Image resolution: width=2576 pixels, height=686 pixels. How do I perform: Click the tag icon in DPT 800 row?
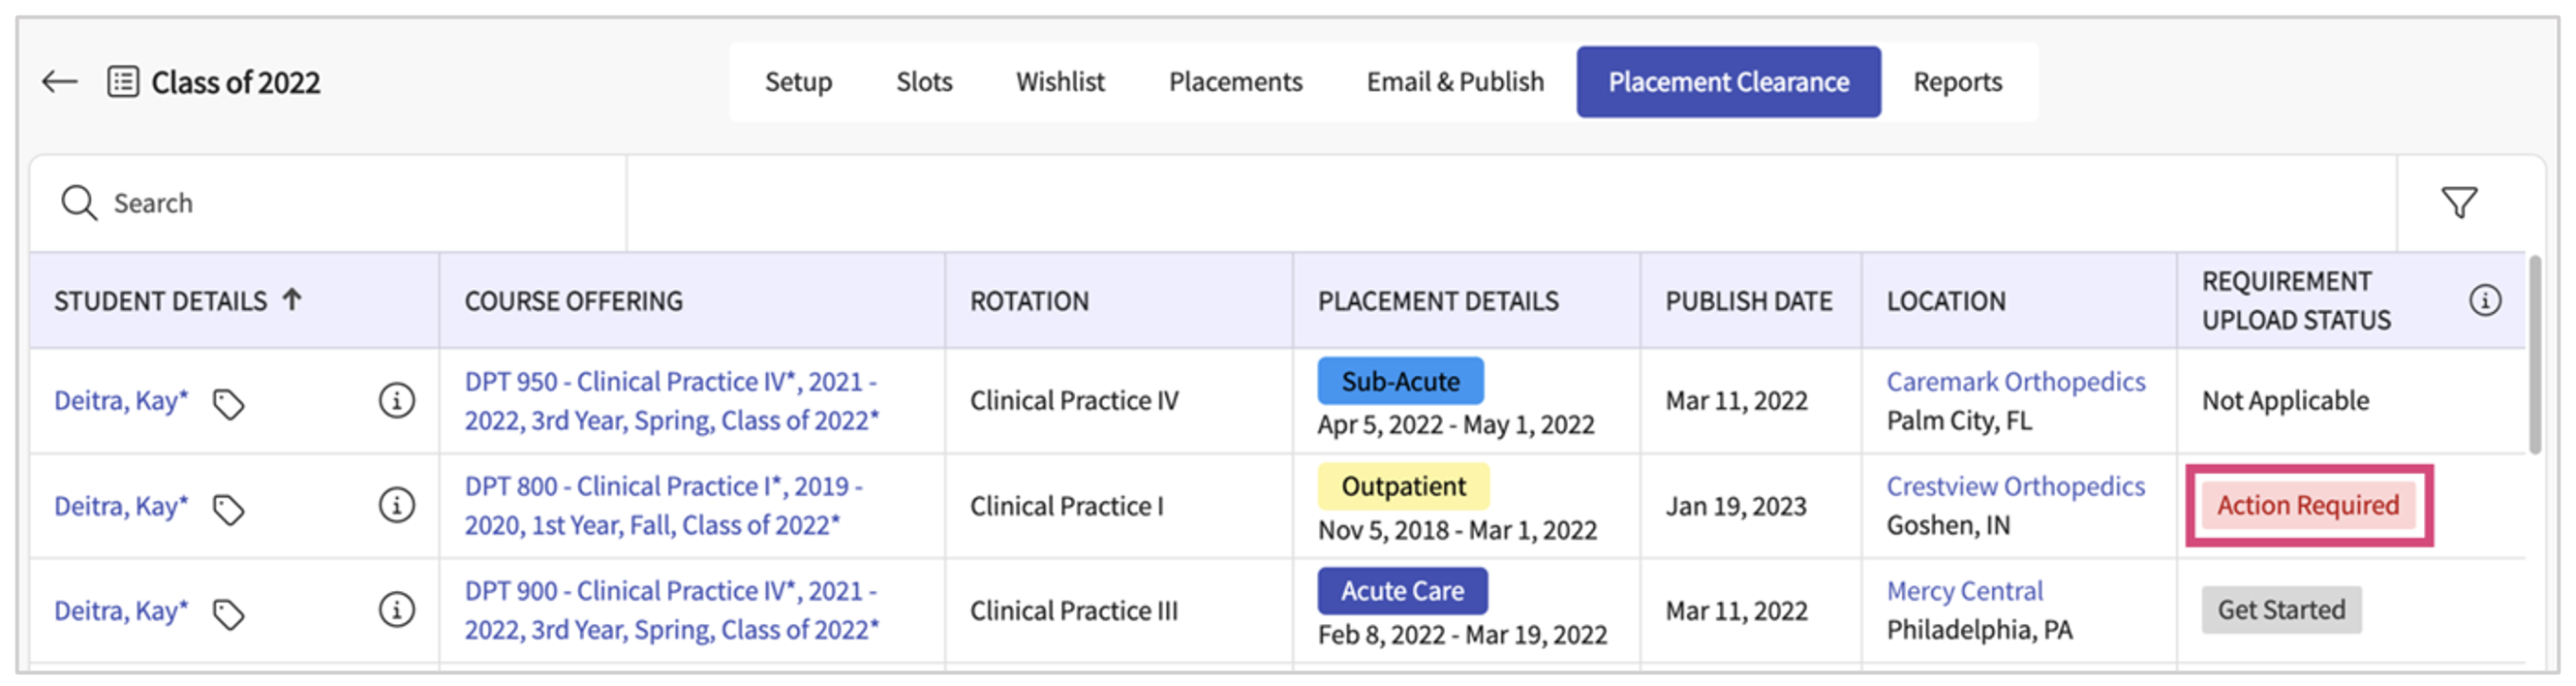[229, 509]
